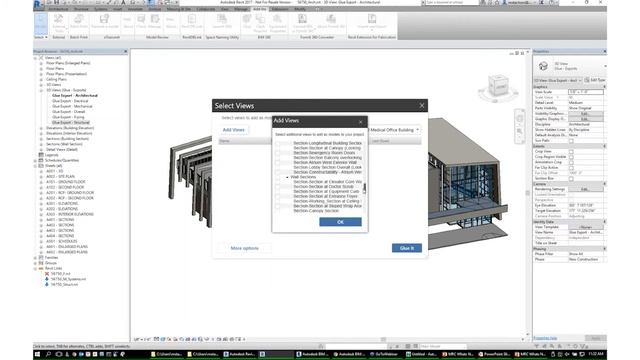
Task: Open the Manage ribbon tab
Action: click(x=241, y=9)
